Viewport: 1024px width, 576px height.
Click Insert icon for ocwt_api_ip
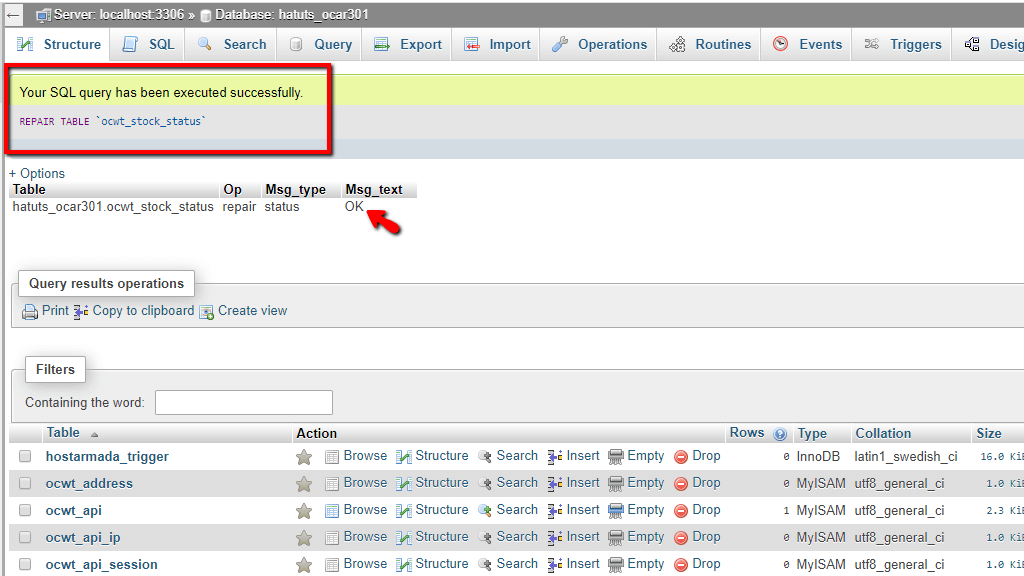[555, 537]
